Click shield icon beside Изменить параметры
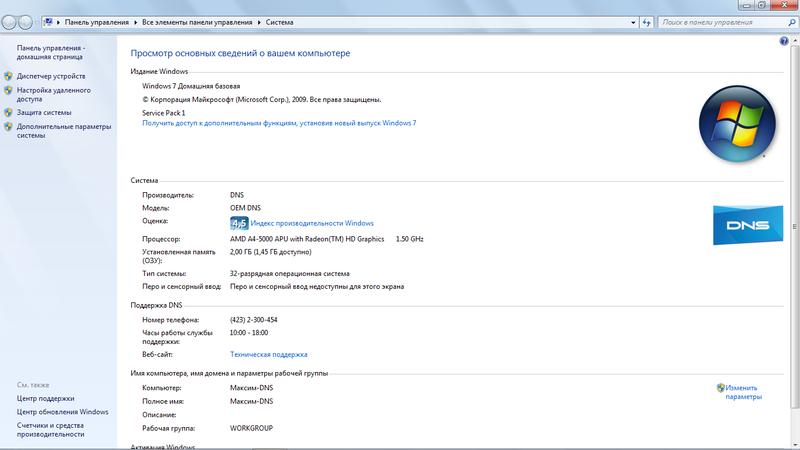800x450 pixels. 720,388
